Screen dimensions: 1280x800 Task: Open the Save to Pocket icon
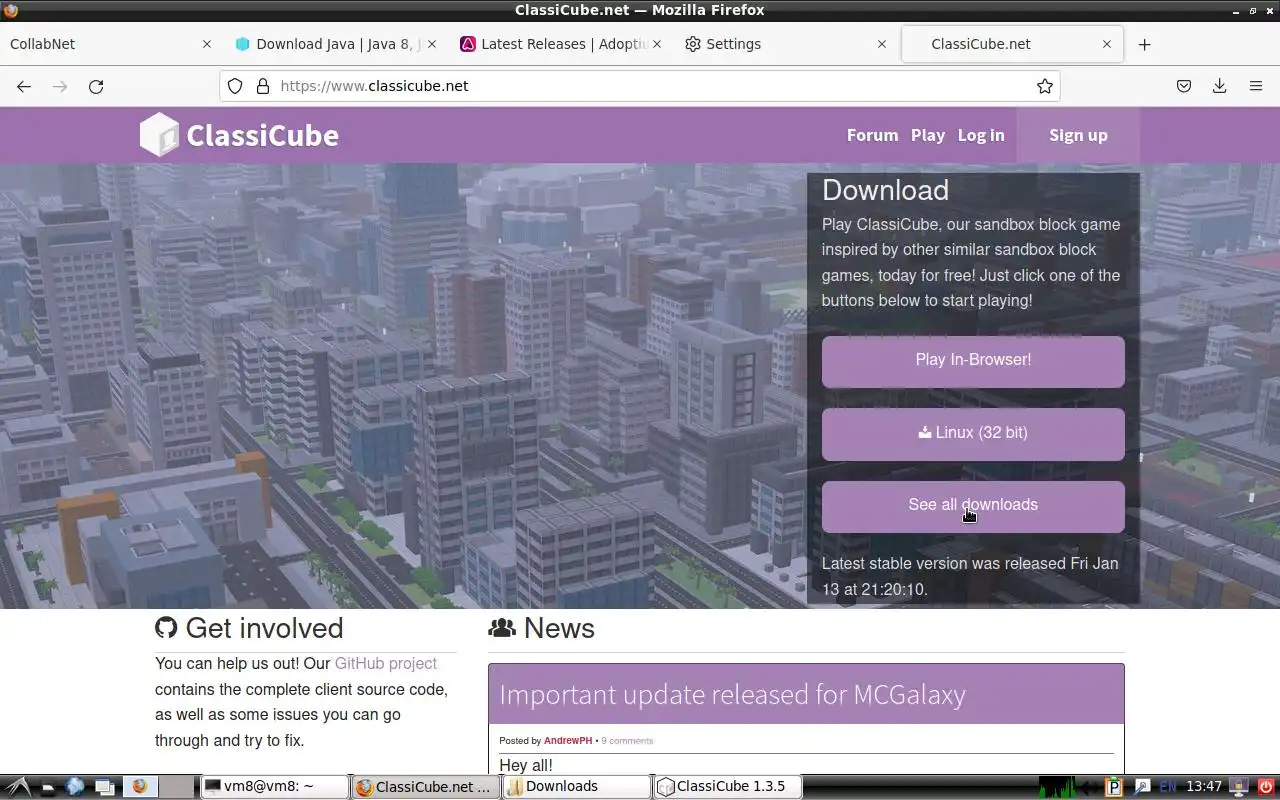(x=1184, y=86)
